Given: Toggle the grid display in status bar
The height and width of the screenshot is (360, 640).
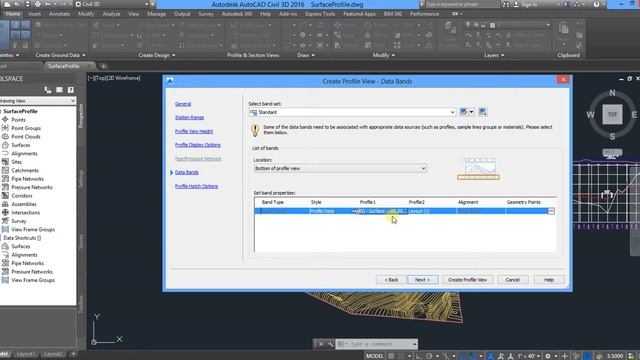Looking at the screenshot, I should coord(391,356).
